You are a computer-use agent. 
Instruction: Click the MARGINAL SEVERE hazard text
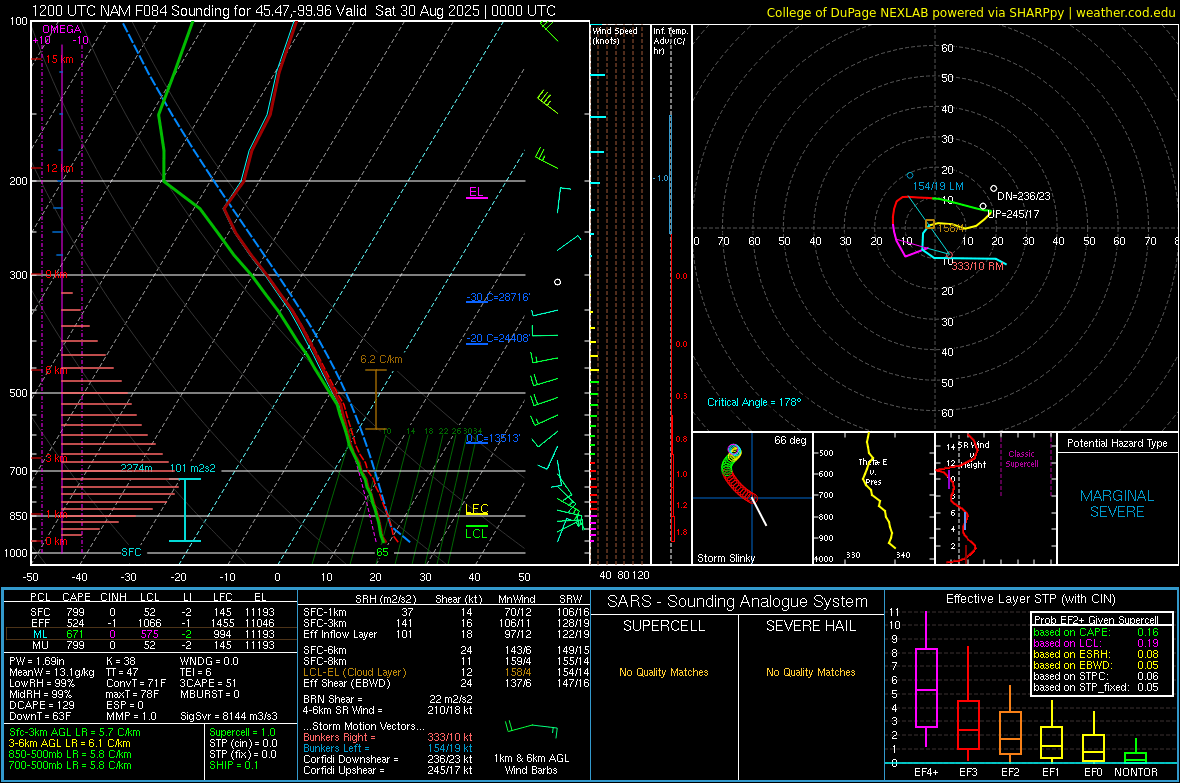tap(1117, 504)
